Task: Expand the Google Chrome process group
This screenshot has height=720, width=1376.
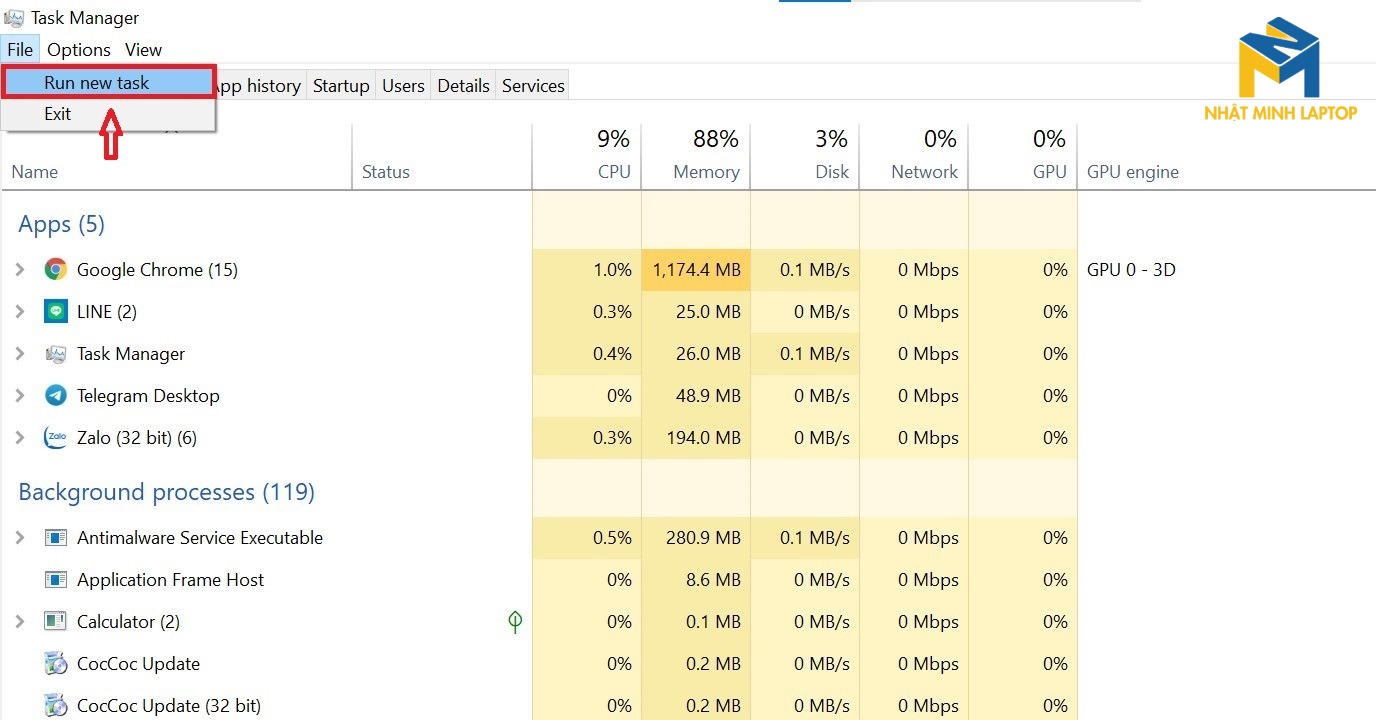Action: [x=19, y=269]
